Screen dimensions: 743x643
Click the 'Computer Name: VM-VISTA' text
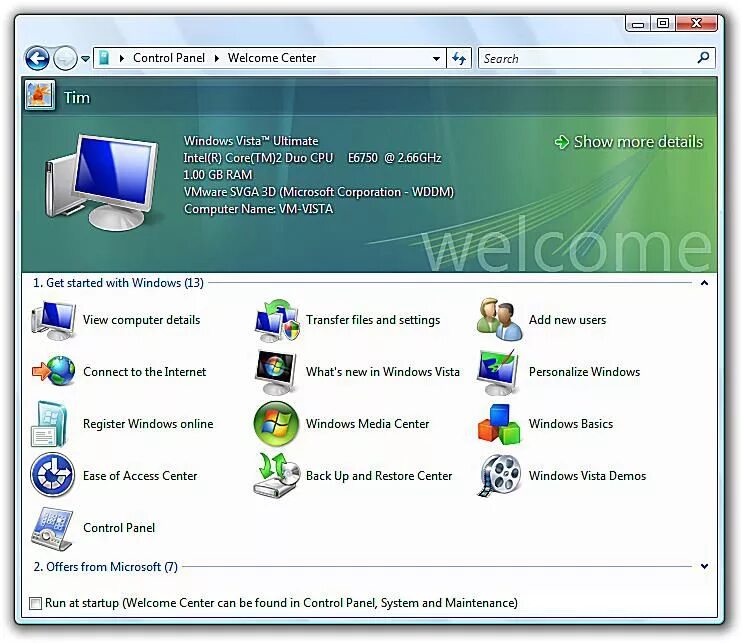[x=258, y=209]
